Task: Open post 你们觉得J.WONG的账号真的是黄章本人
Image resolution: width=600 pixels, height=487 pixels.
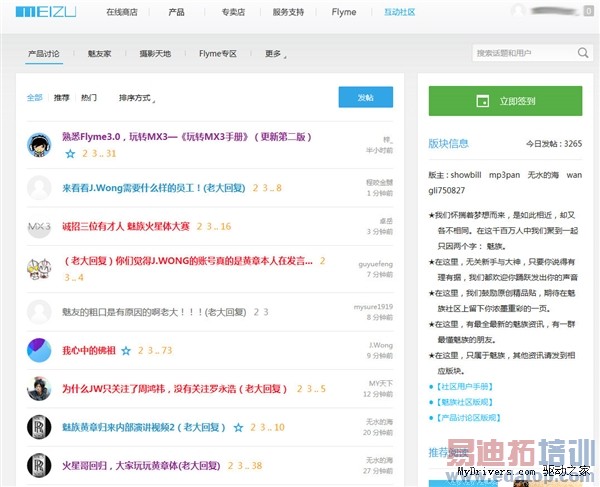Action: tap(188, 261)
